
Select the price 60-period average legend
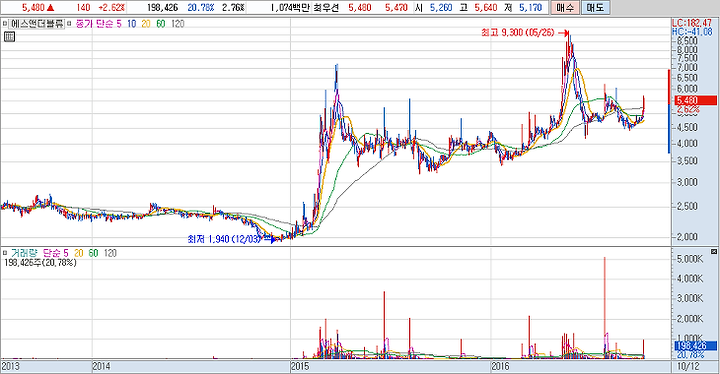(161, 24)
